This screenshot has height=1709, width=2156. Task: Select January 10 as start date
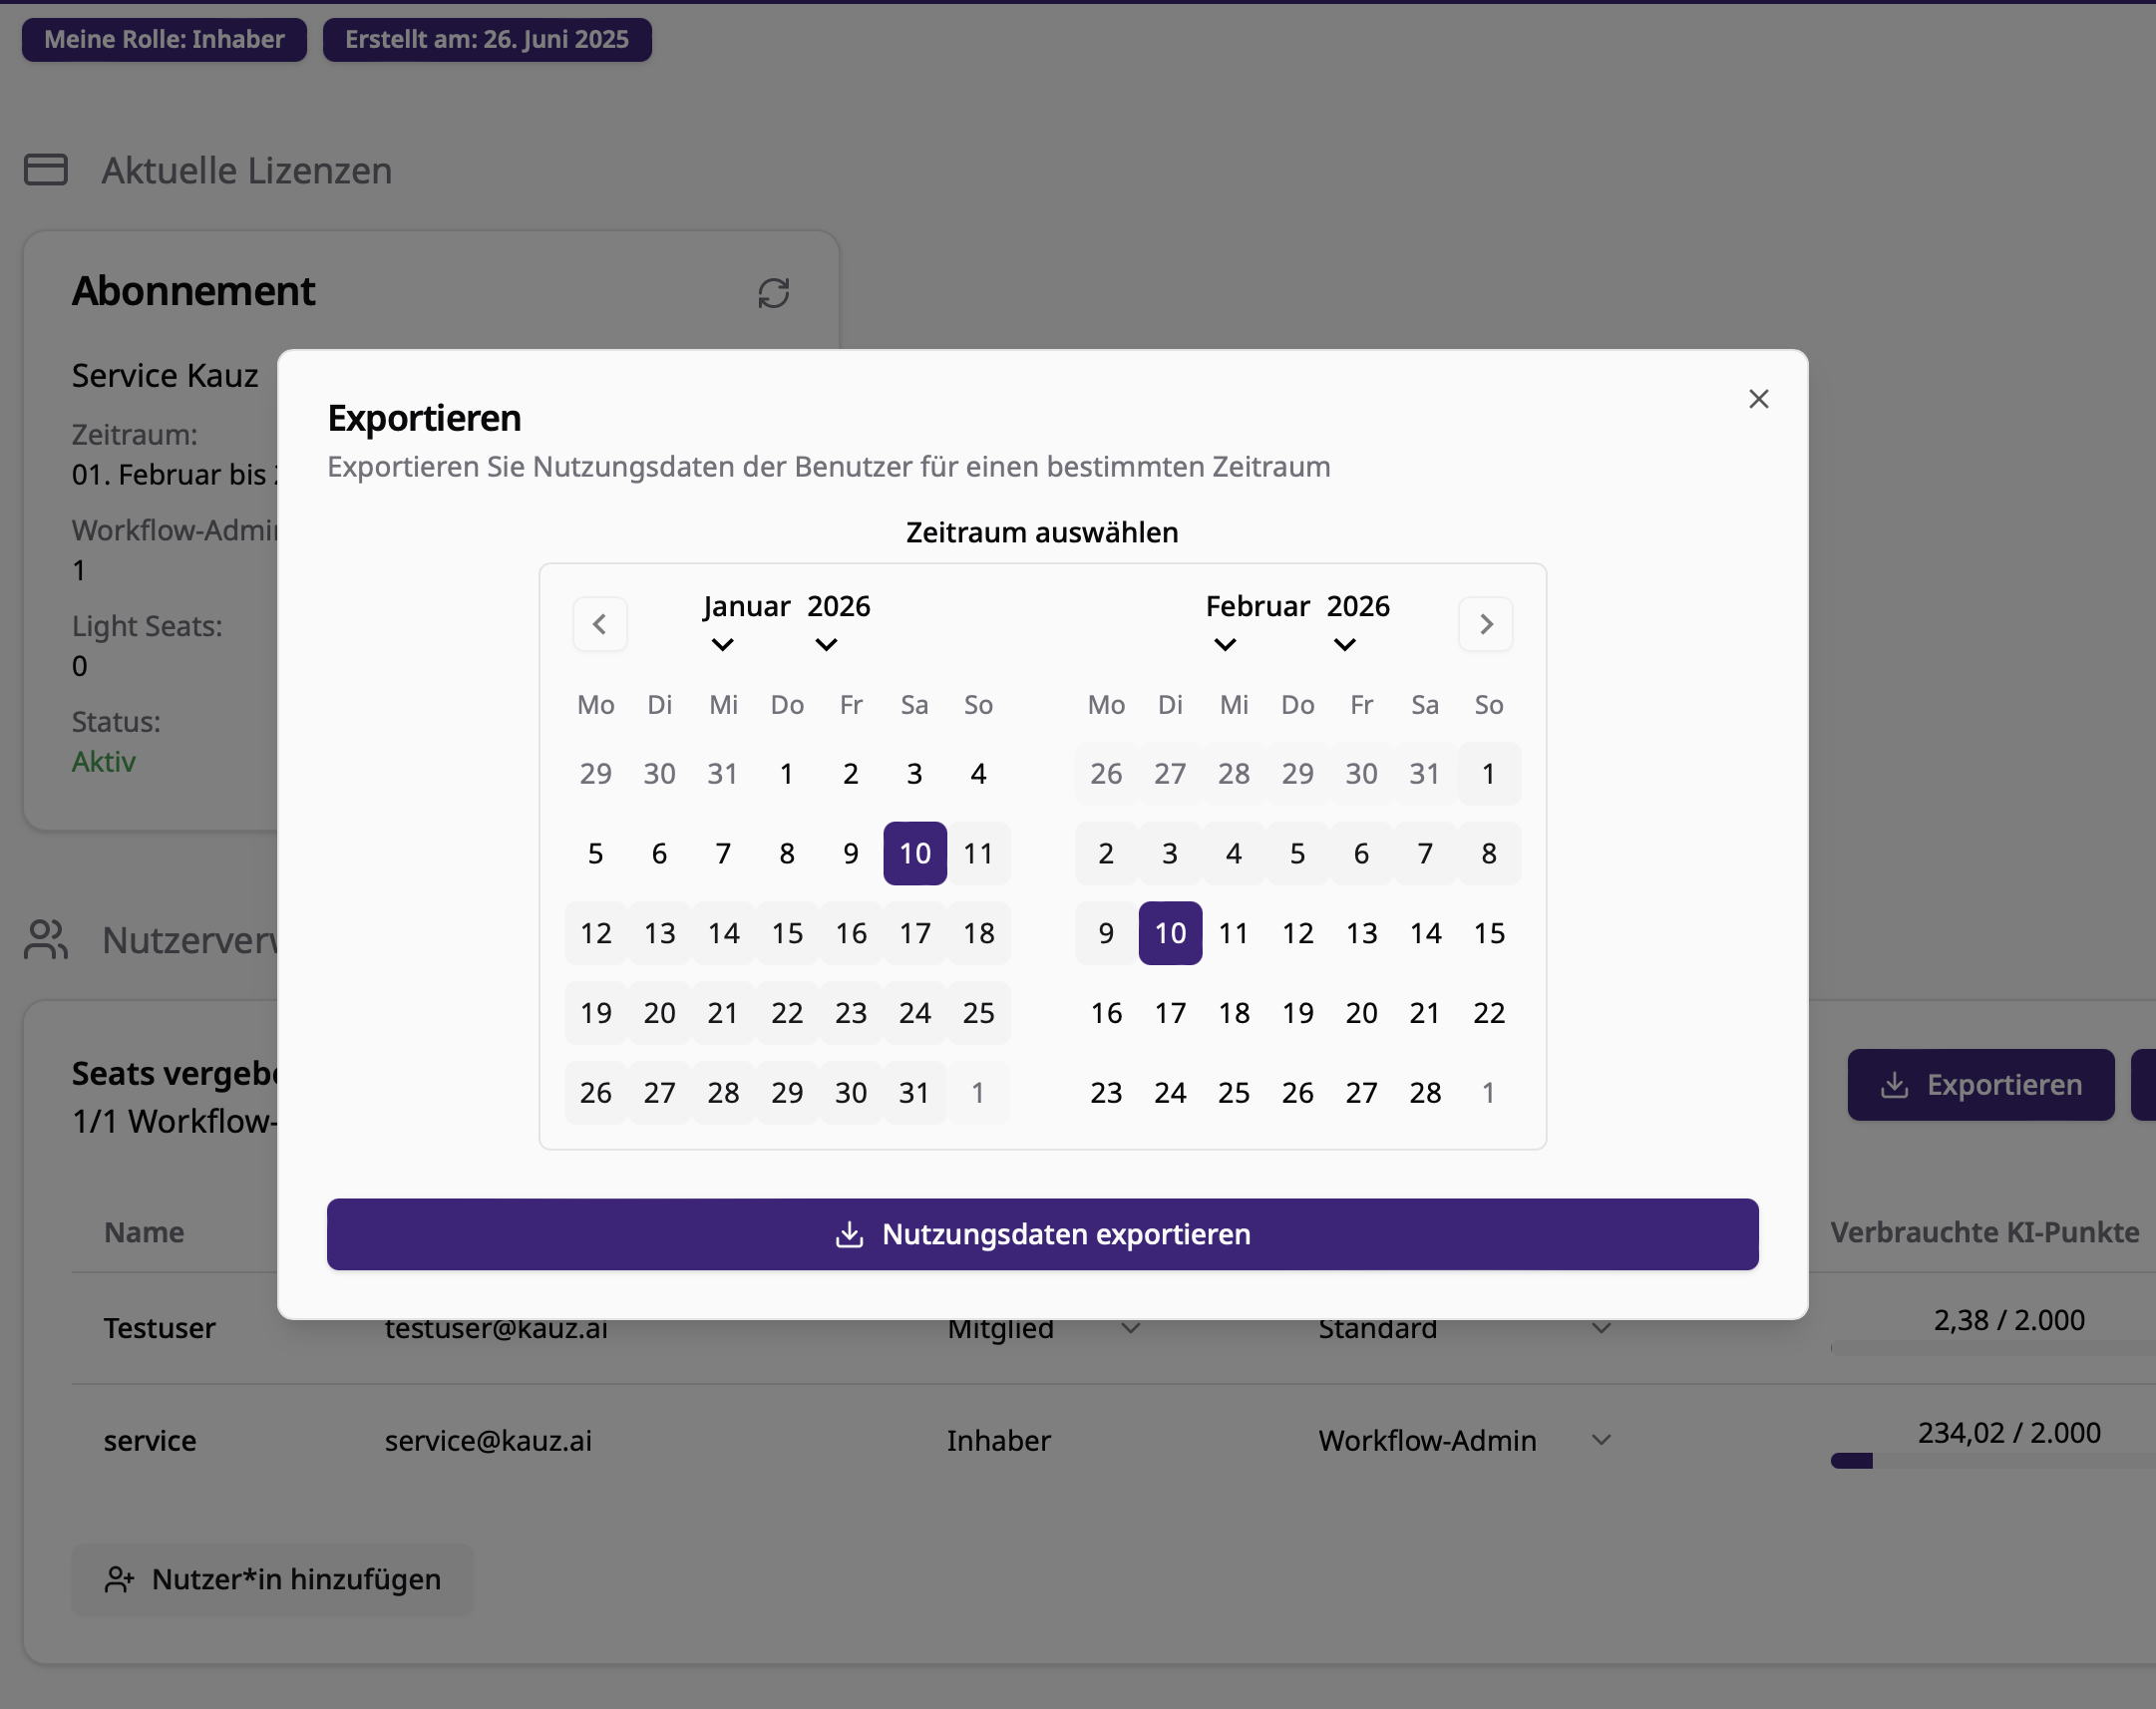pyautogui.click(x=914, y=853)
